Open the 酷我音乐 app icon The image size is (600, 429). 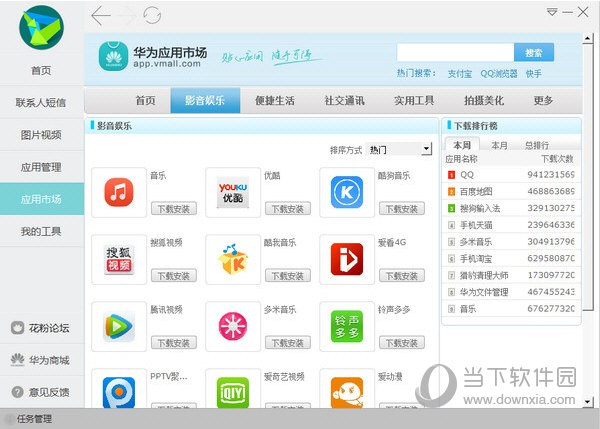[x=233, y=259]
